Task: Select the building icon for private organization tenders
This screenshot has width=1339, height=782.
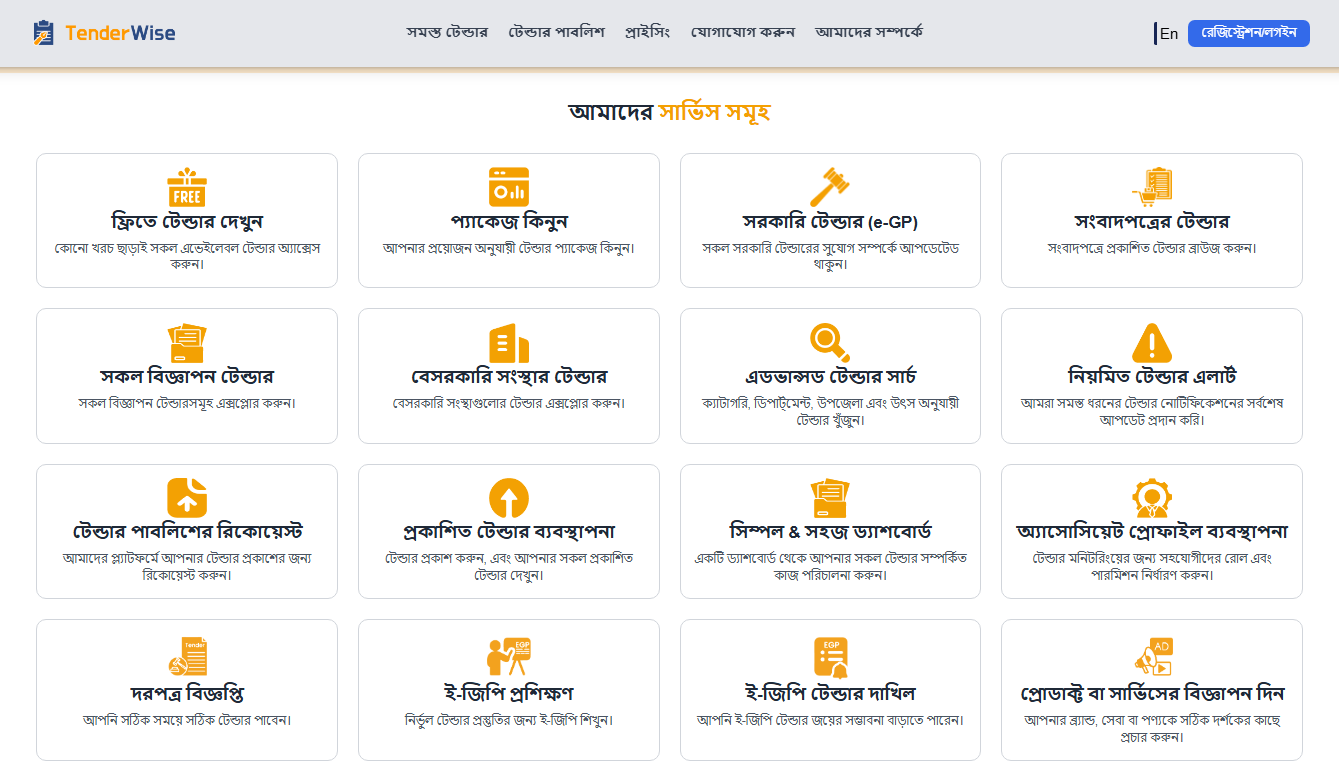Action: [509, 342]
